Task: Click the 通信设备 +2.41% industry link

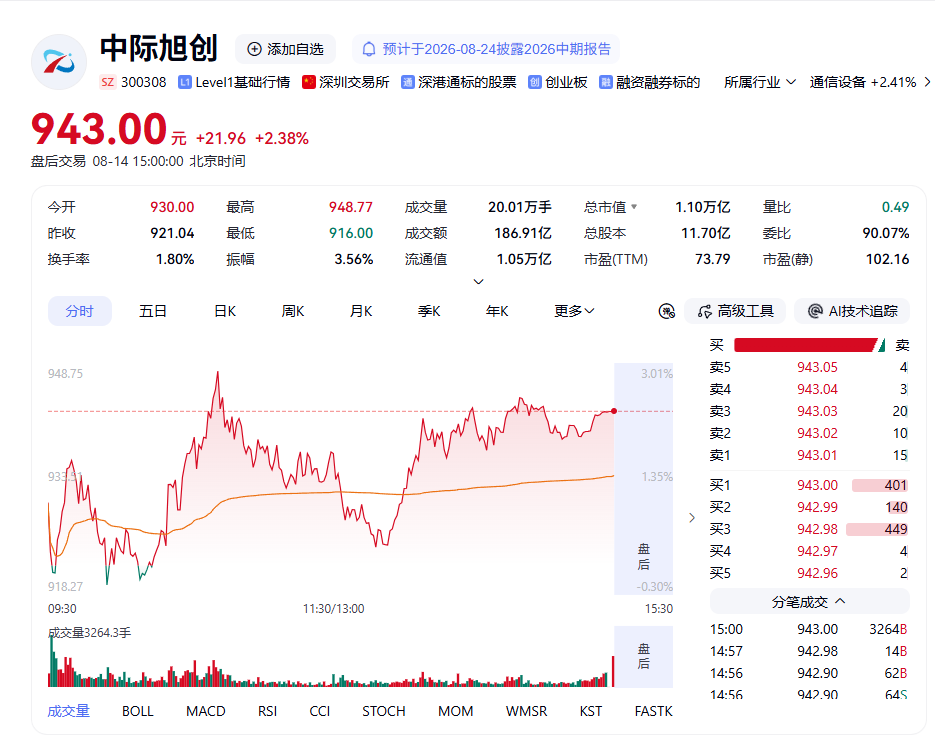Action: tap(863, 82)
